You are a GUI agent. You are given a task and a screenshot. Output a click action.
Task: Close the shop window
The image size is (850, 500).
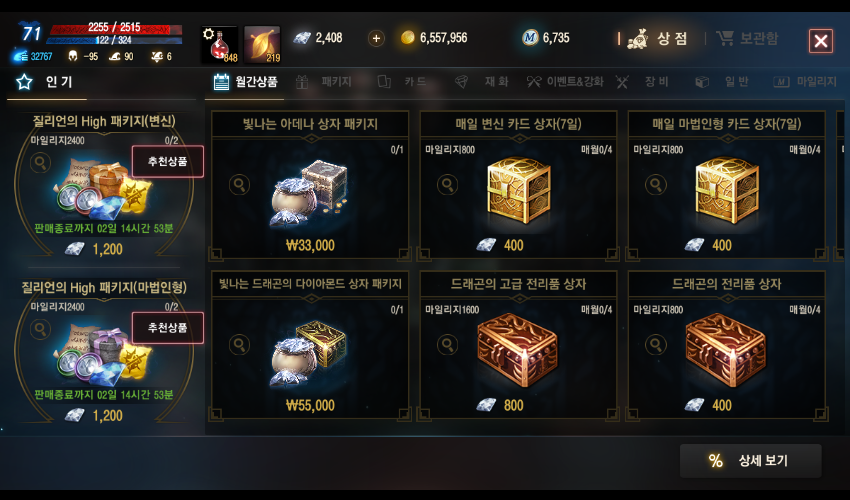821,41
